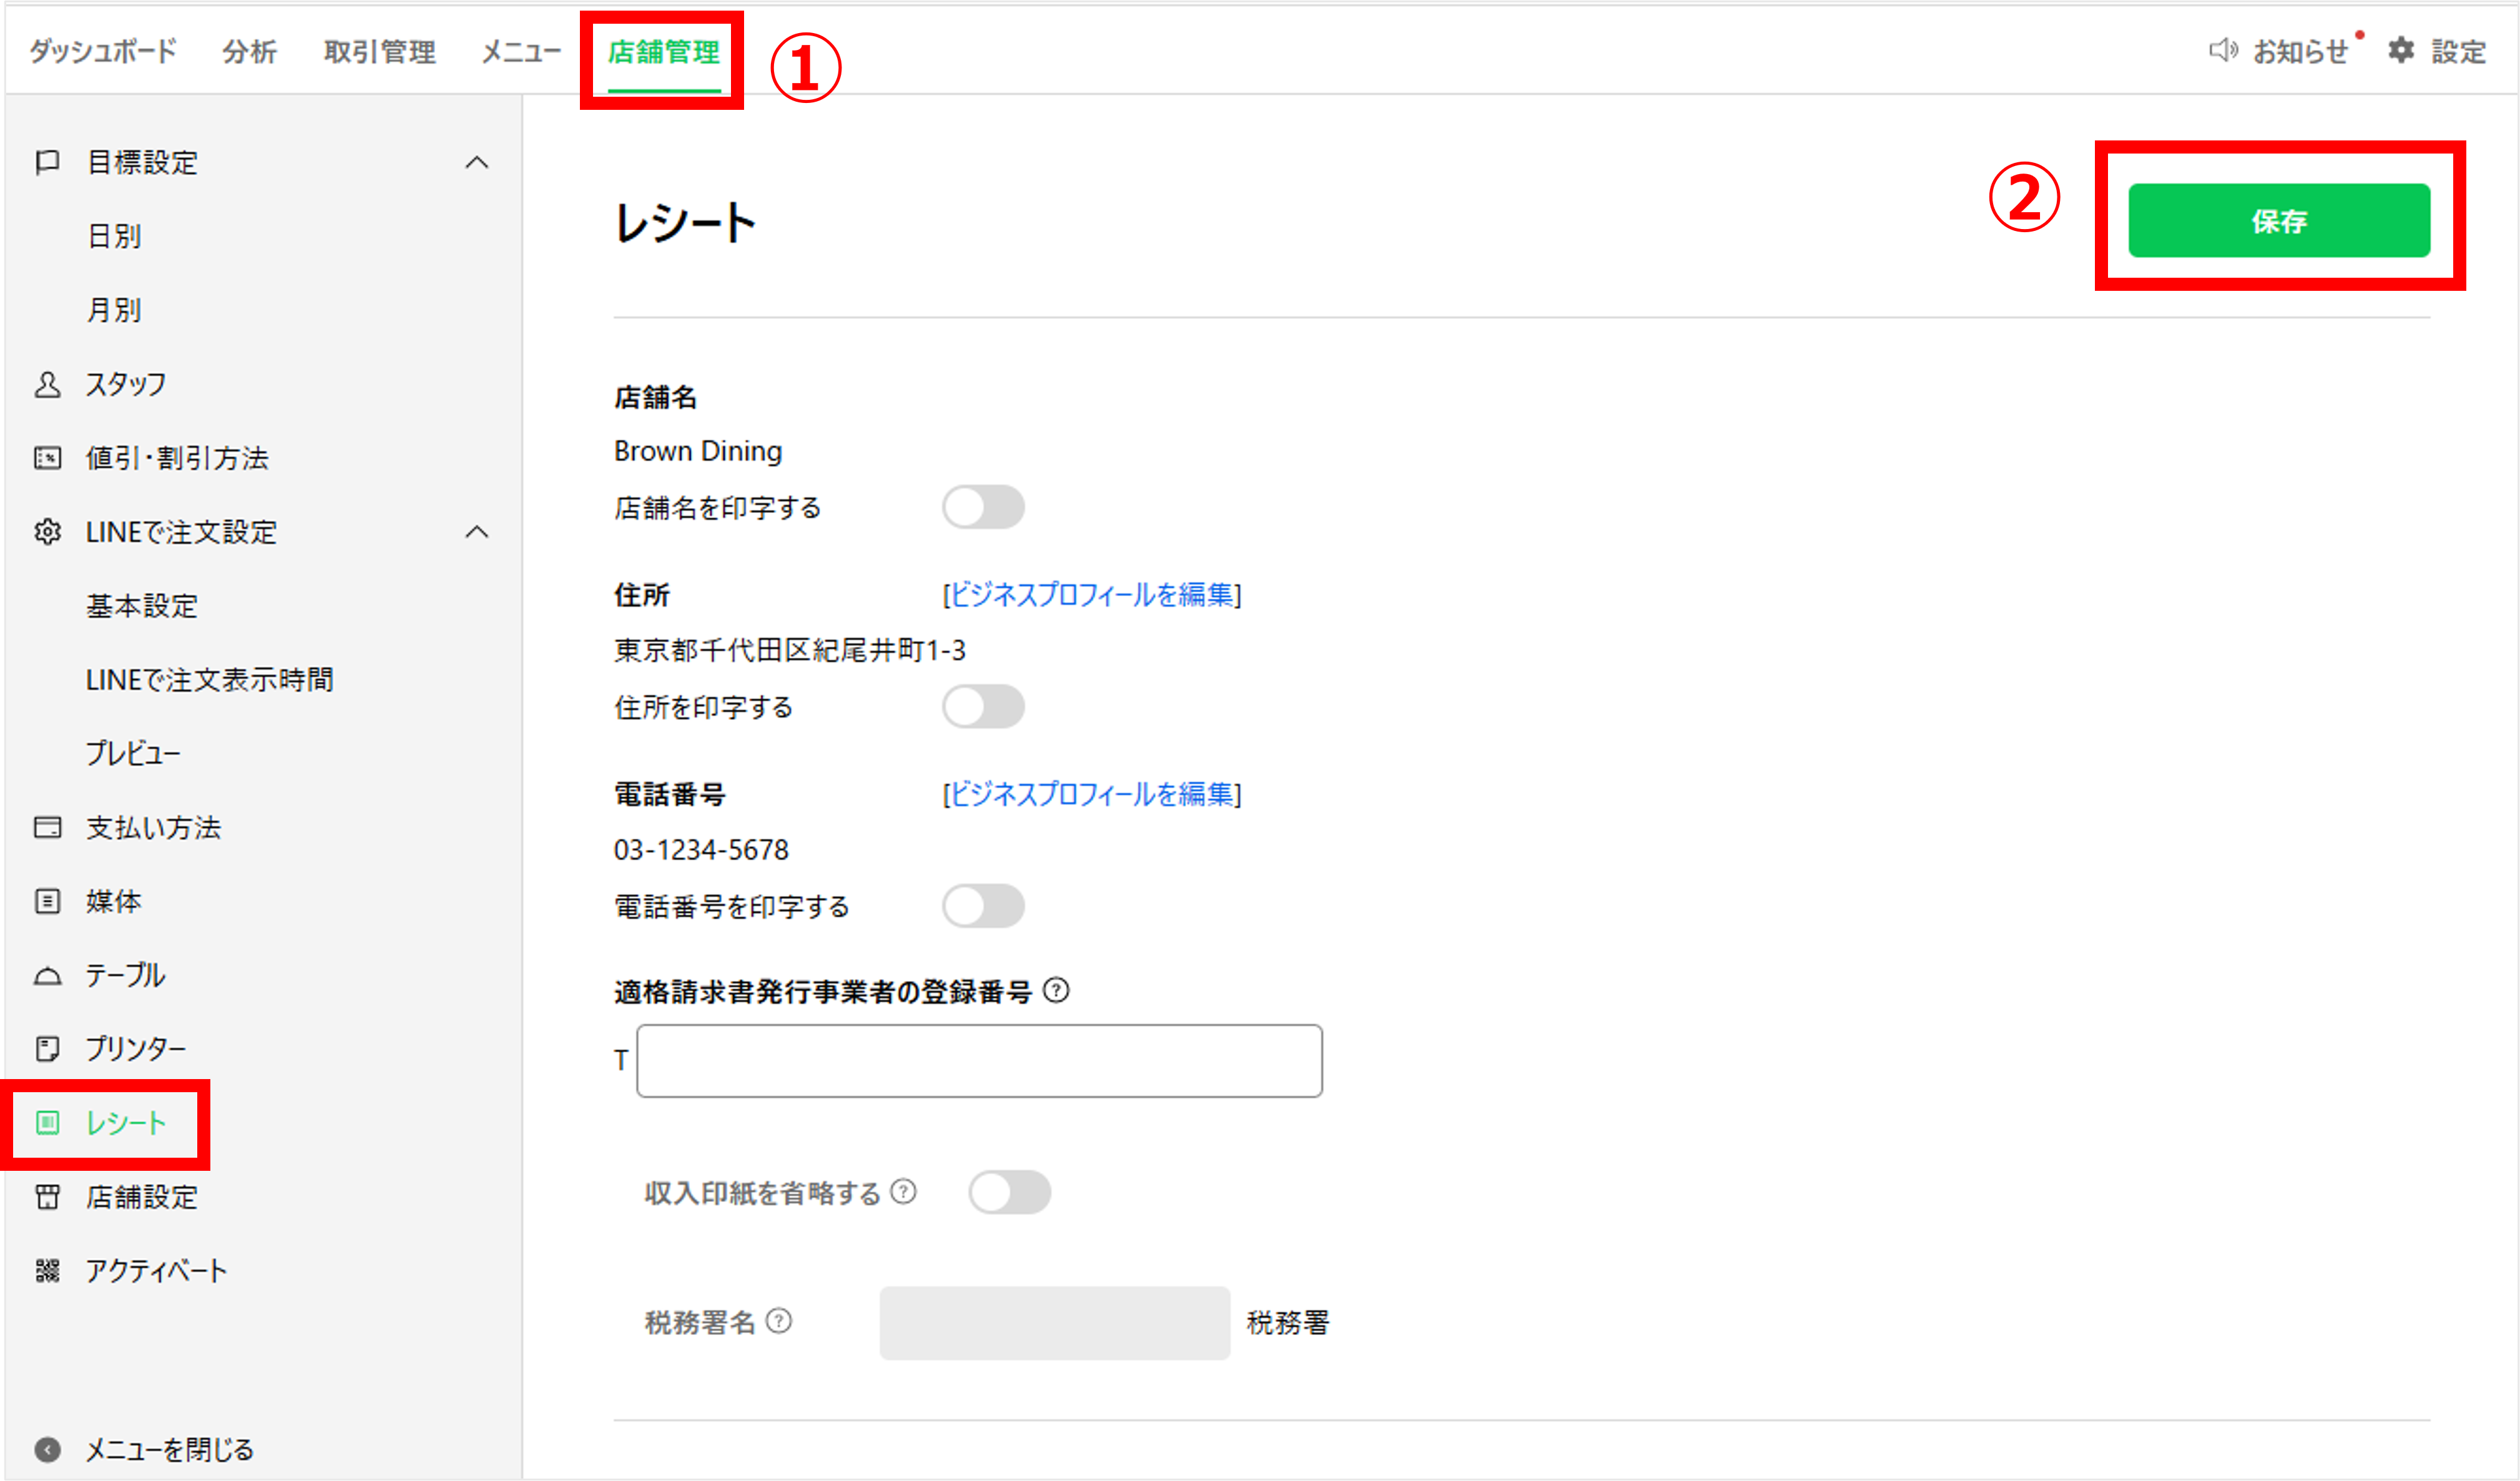Click the address text 東京都千代田区紀尾井町1-3
This screenshot has width=2520, height=1481.
click(790, 651)
